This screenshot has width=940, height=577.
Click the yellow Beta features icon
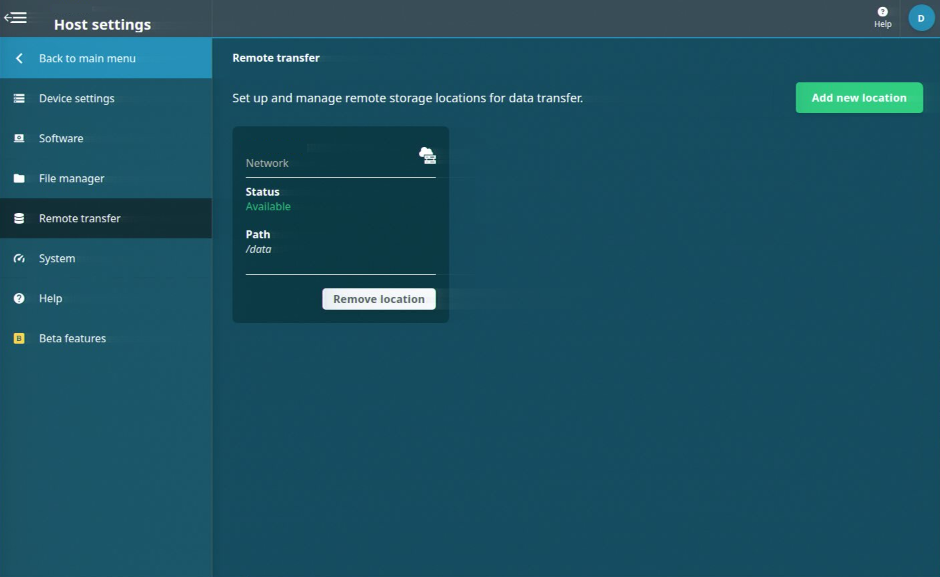point(19,338)
